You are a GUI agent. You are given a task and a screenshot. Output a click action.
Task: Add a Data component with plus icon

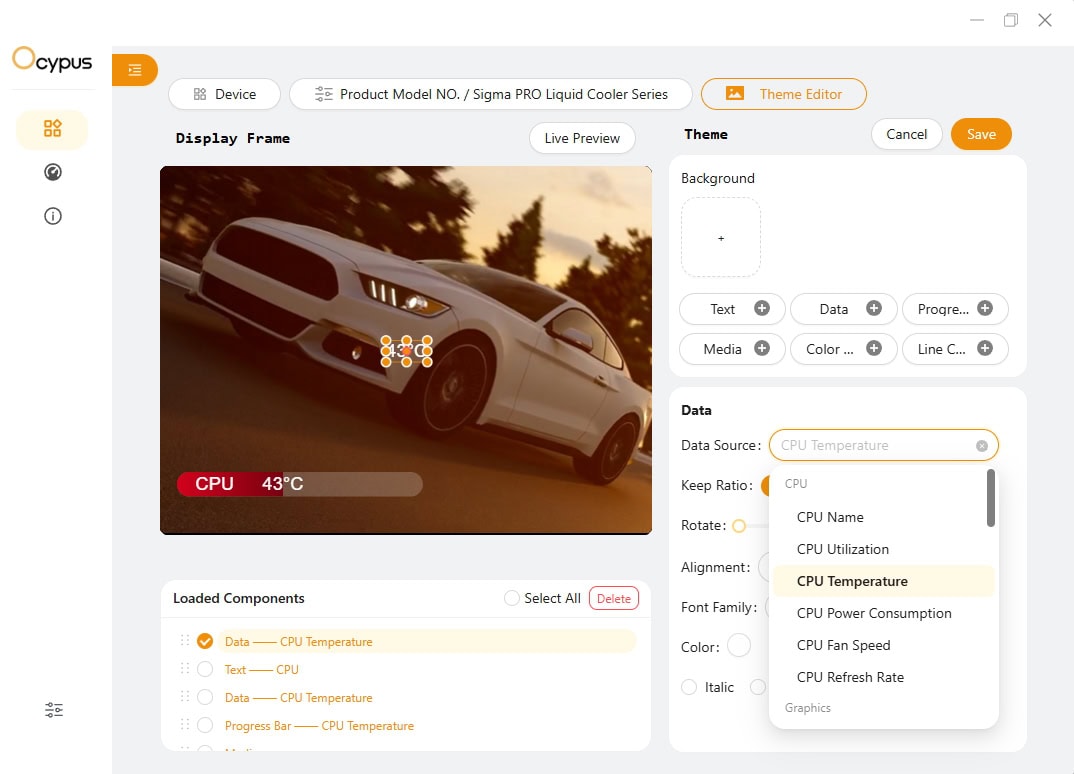[x=873, y=308]
